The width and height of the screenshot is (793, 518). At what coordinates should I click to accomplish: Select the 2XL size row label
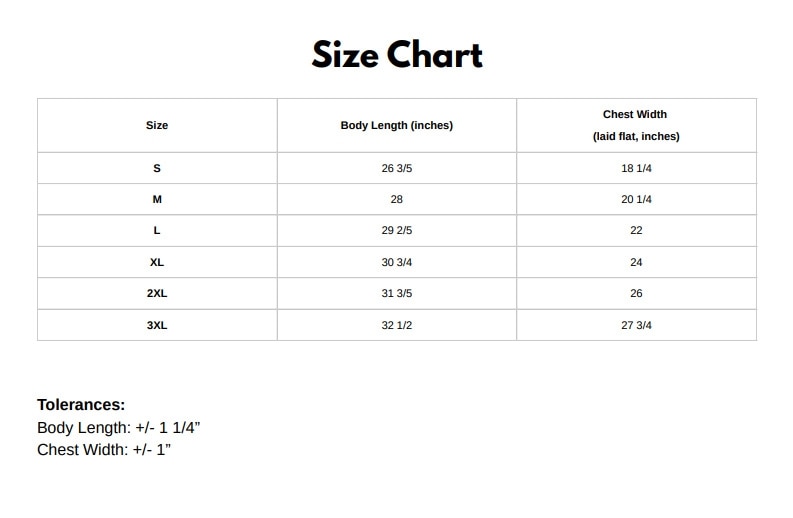click(x=157, y=293)
